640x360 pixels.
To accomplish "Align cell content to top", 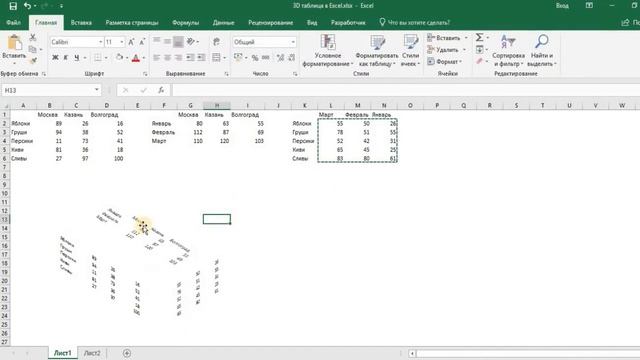I will [156, 42].
